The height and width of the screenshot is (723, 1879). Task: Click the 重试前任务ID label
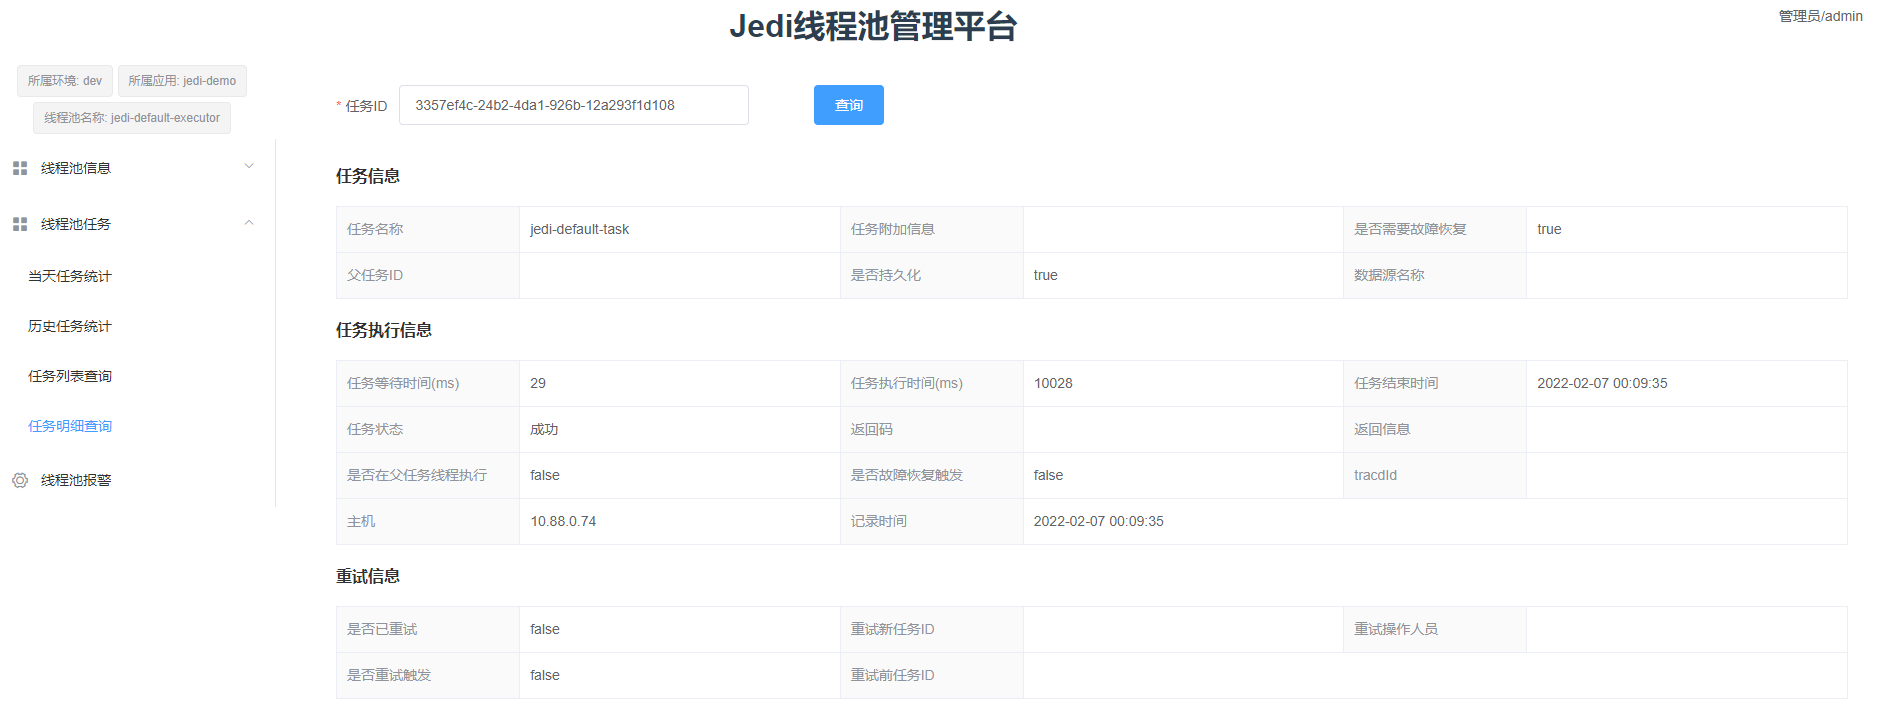(x=893, y=675)
